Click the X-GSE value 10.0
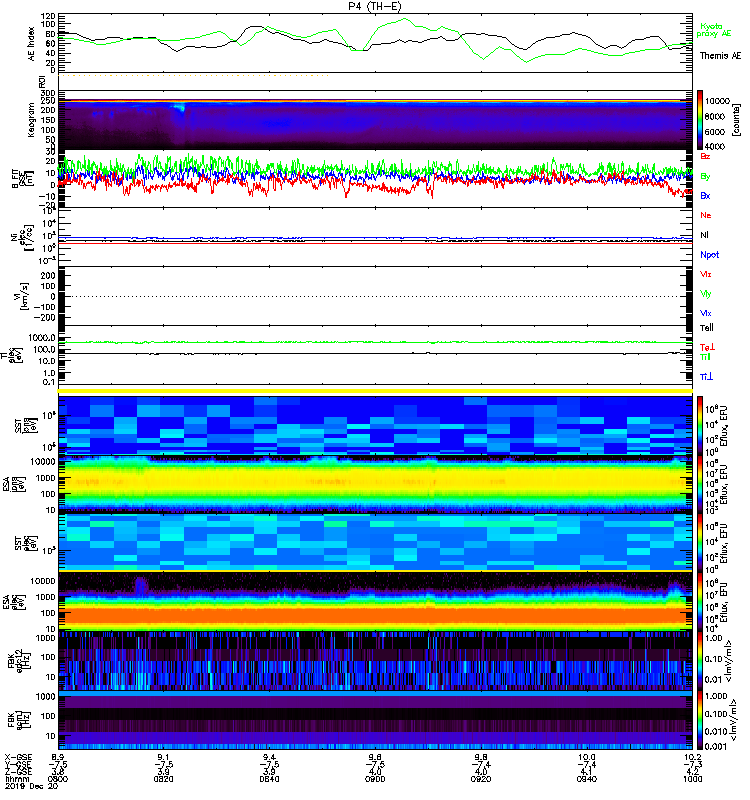 click(587, 758)
